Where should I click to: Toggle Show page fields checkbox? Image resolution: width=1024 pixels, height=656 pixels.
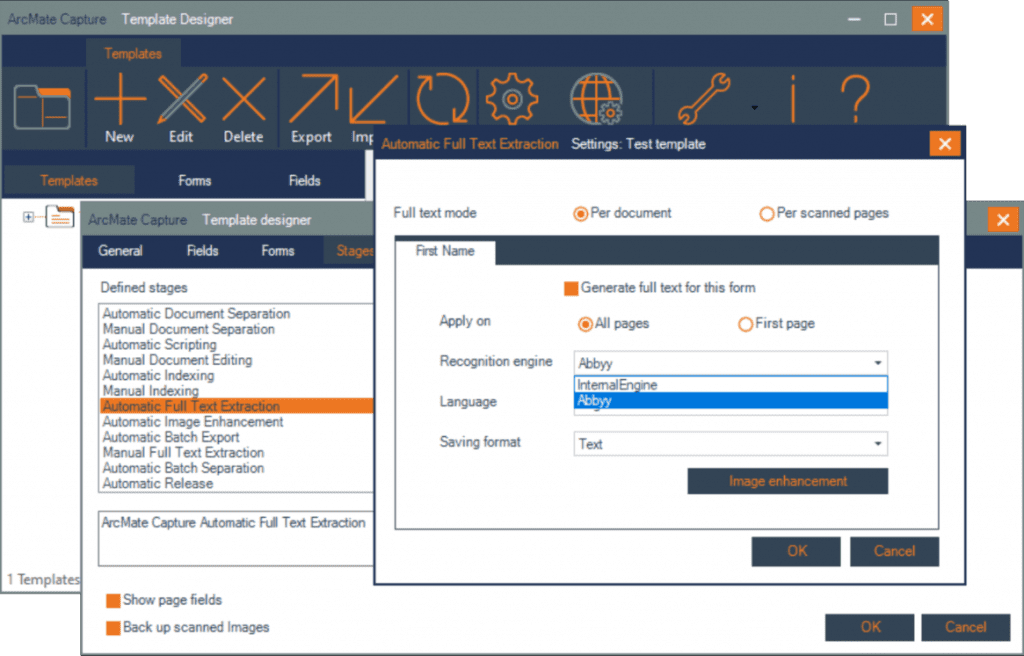(113, 600)
